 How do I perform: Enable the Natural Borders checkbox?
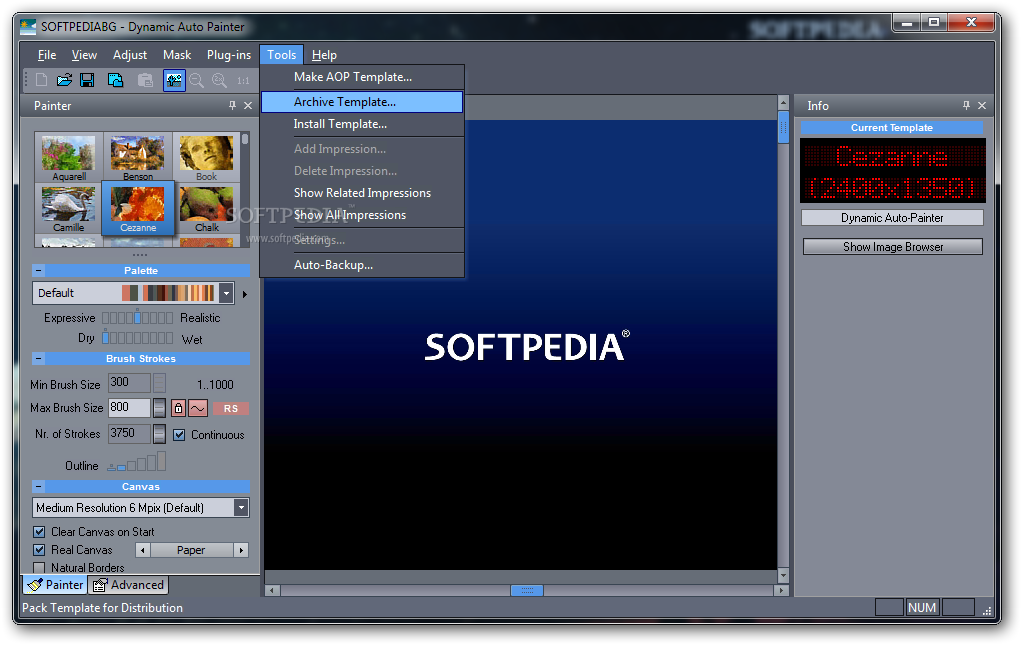(x=39, y=567)
